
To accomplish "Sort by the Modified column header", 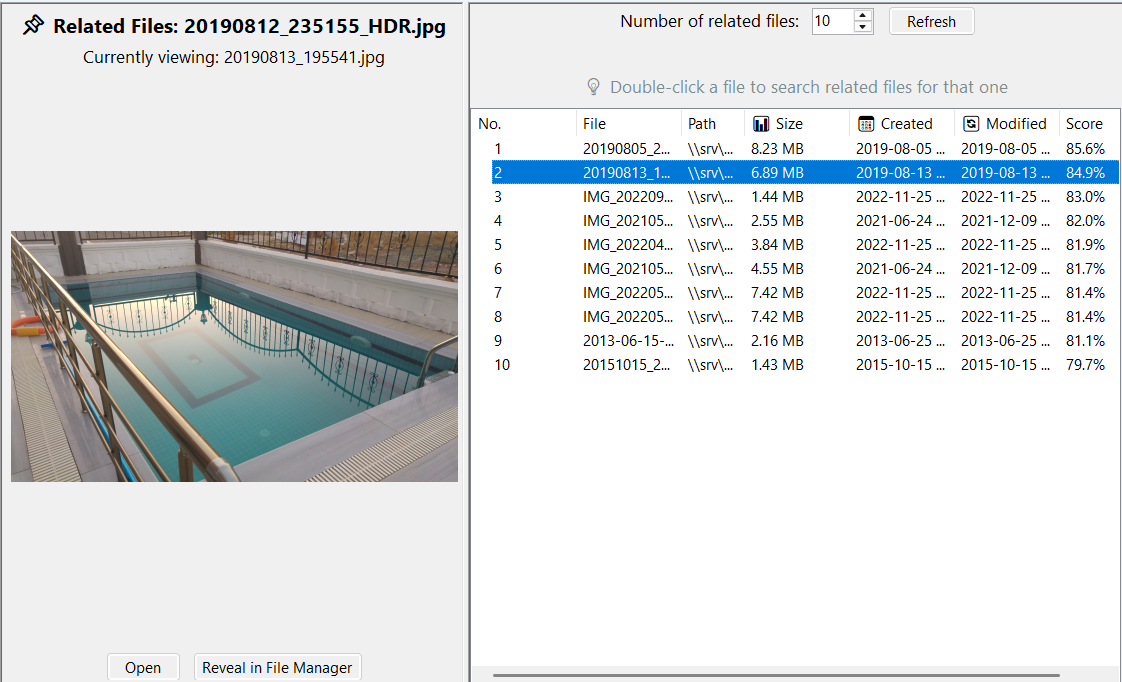I will click(x=1007, y=124).
